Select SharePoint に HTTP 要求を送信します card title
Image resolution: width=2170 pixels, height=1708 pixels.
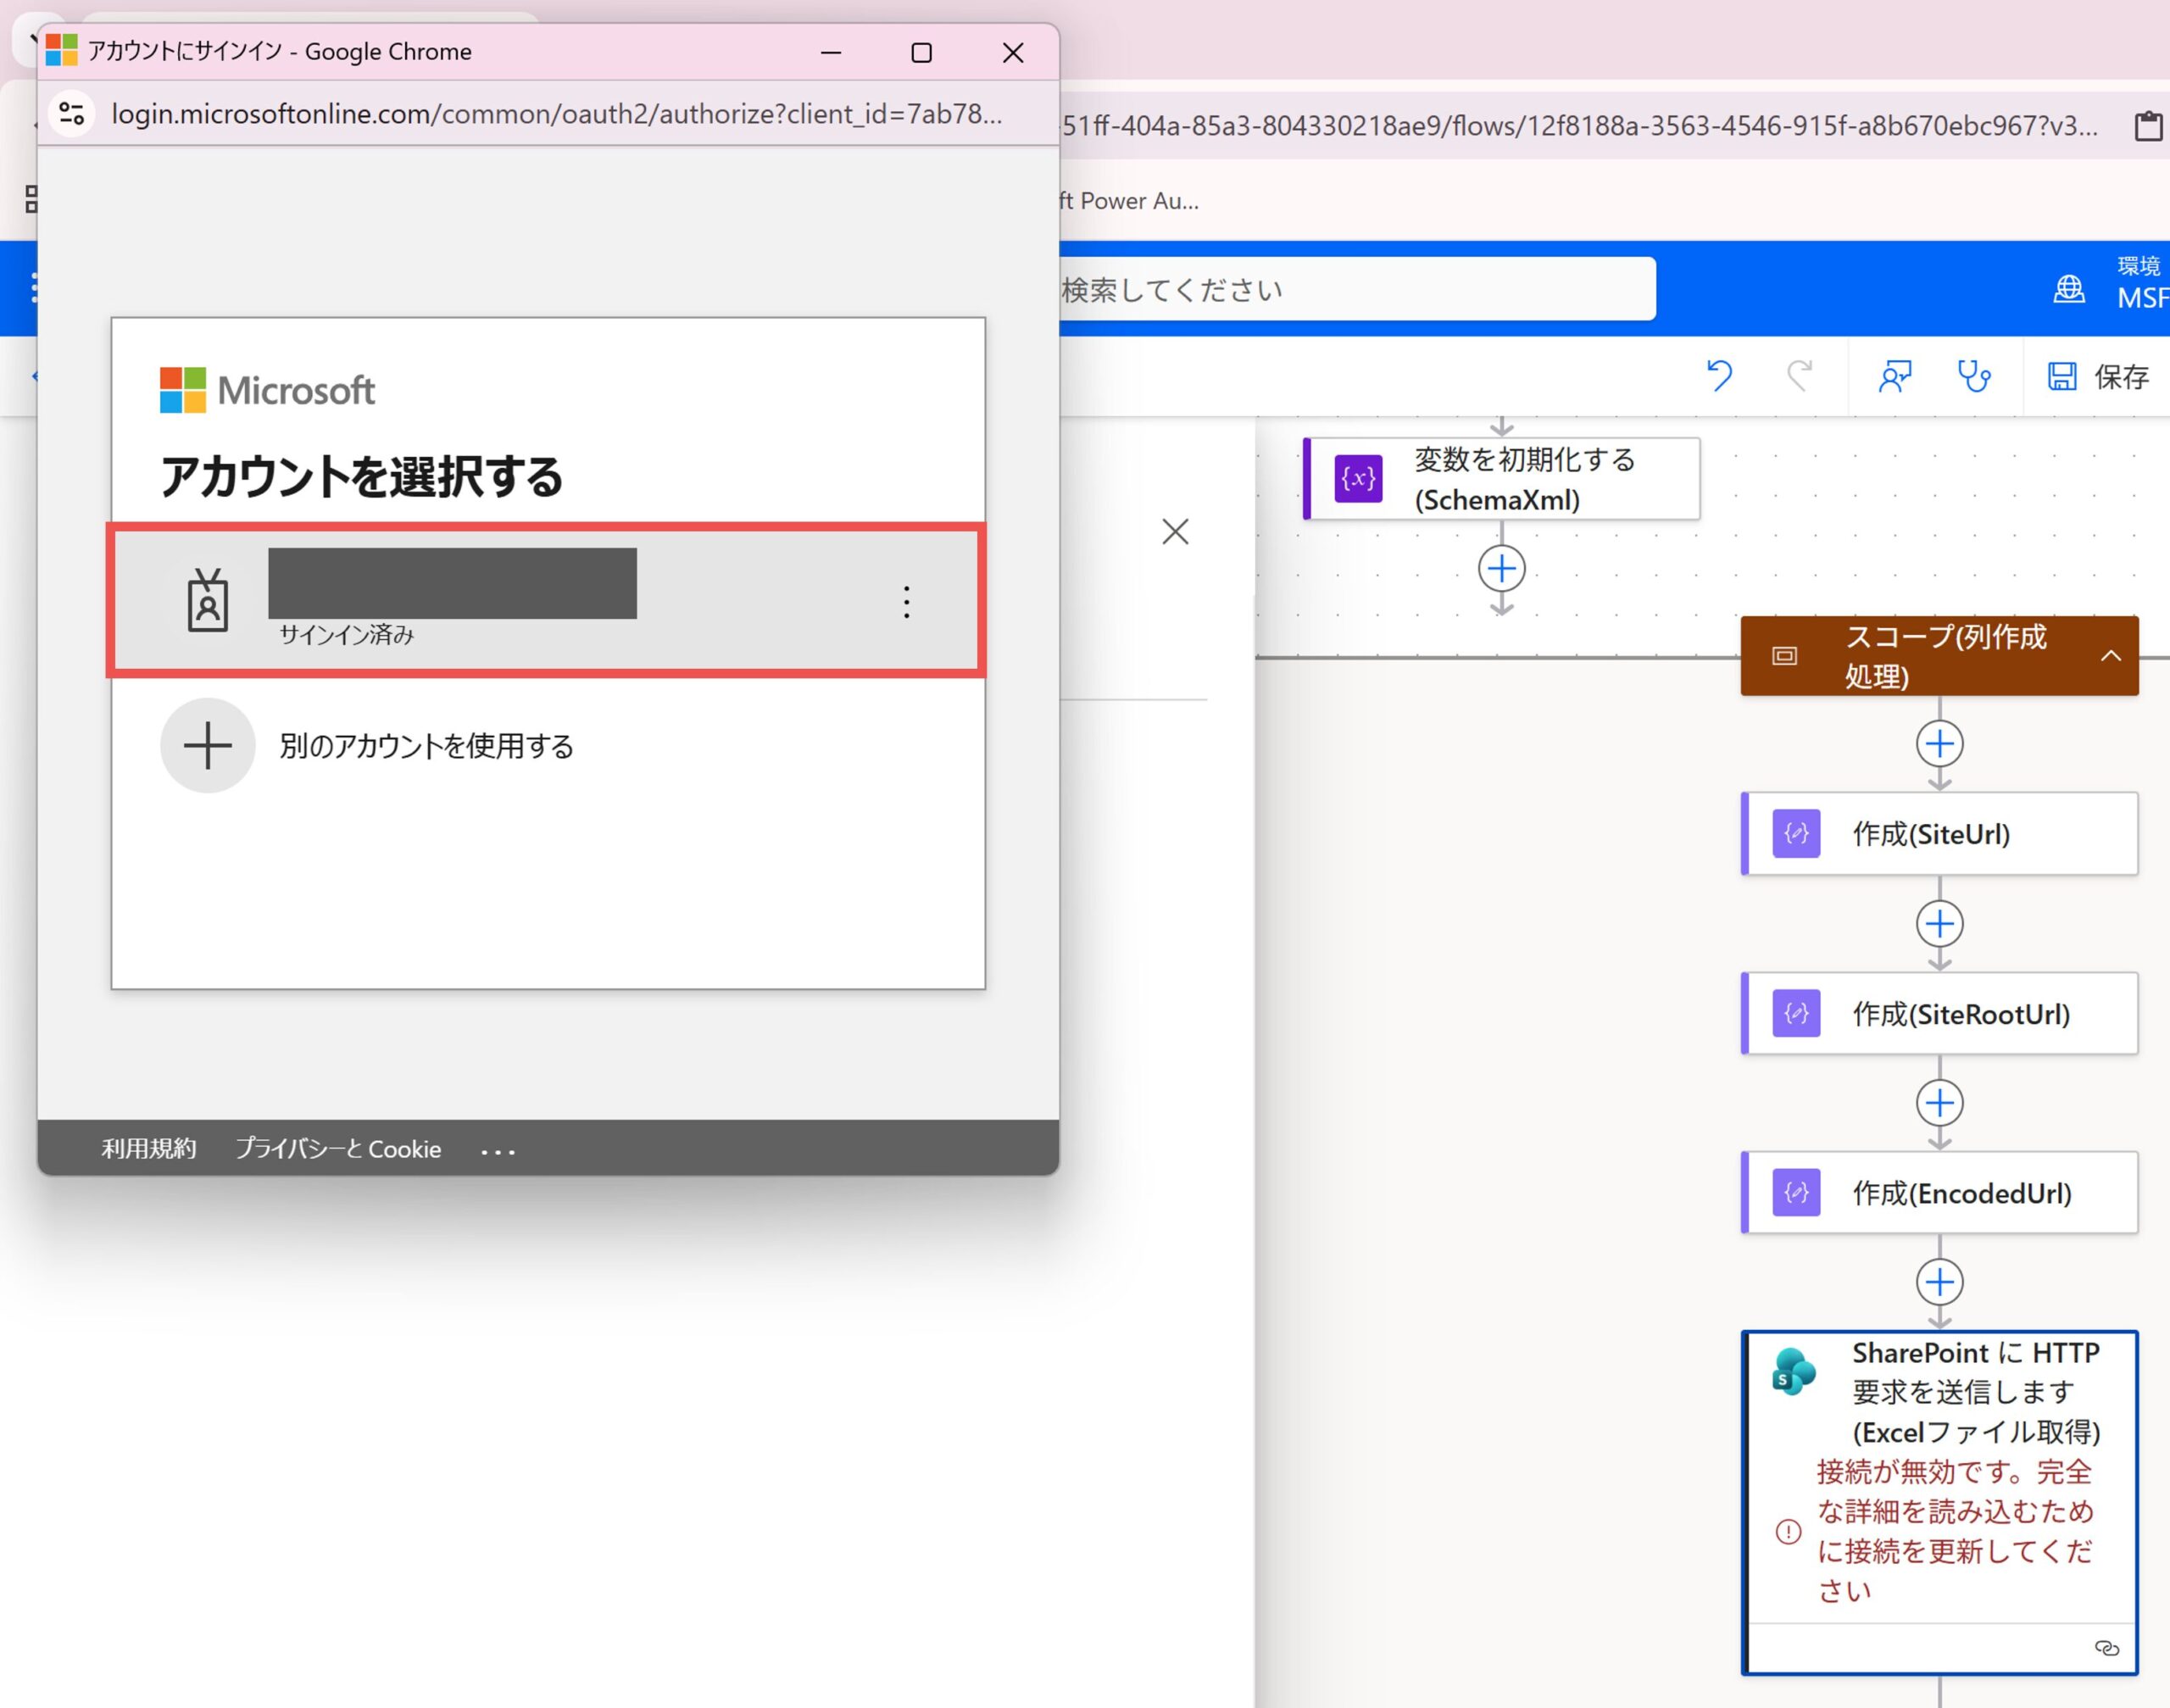tap(1976, 1392)
